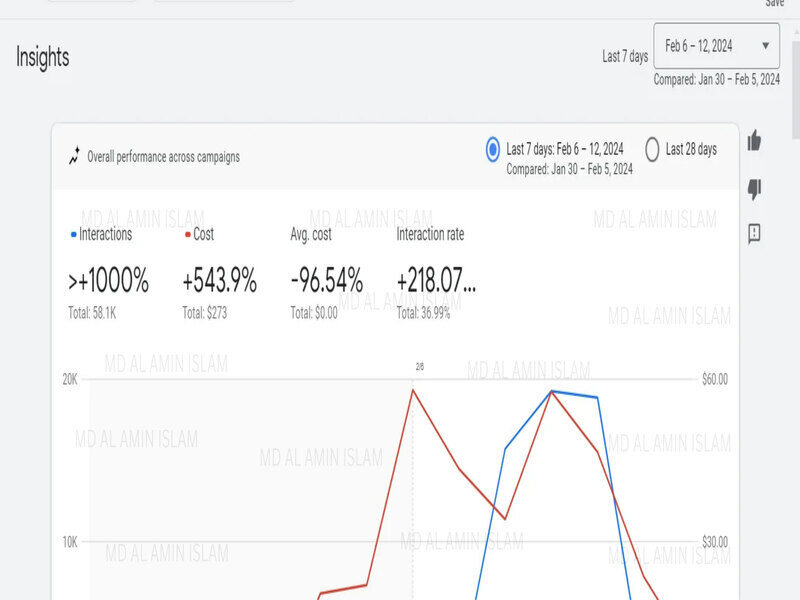This screenshot has width=800, height=600.
Task: Click the truncated +218.07... interaction rate value
Action: coord(436,280)
